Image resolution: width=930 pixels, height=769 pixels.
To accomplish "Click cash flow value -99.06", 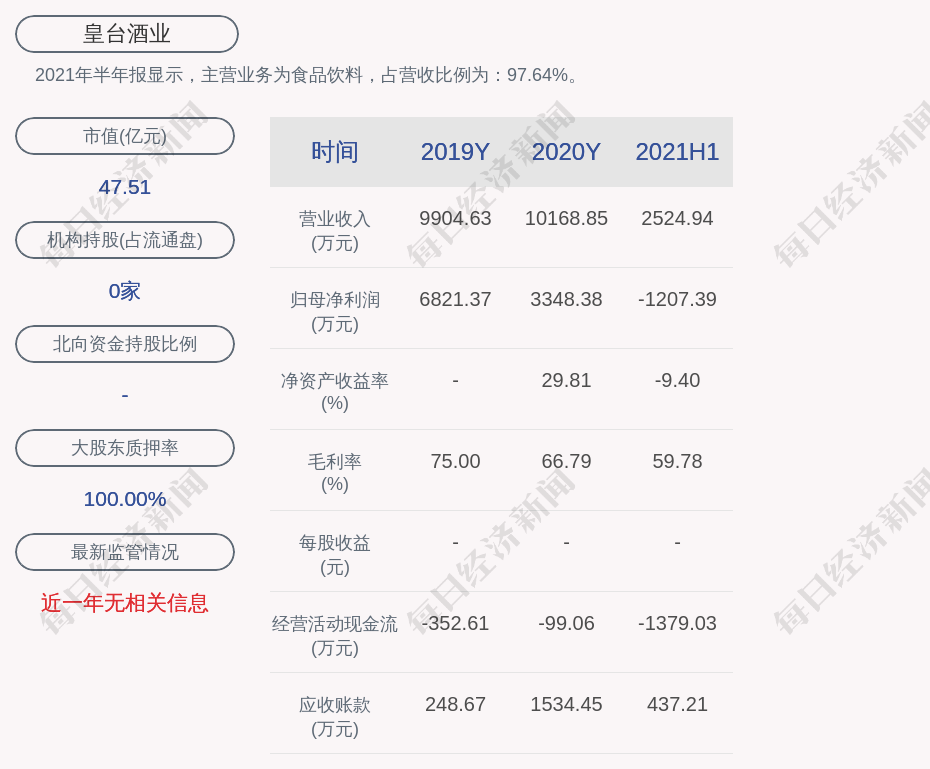I will tap(566, 623).
